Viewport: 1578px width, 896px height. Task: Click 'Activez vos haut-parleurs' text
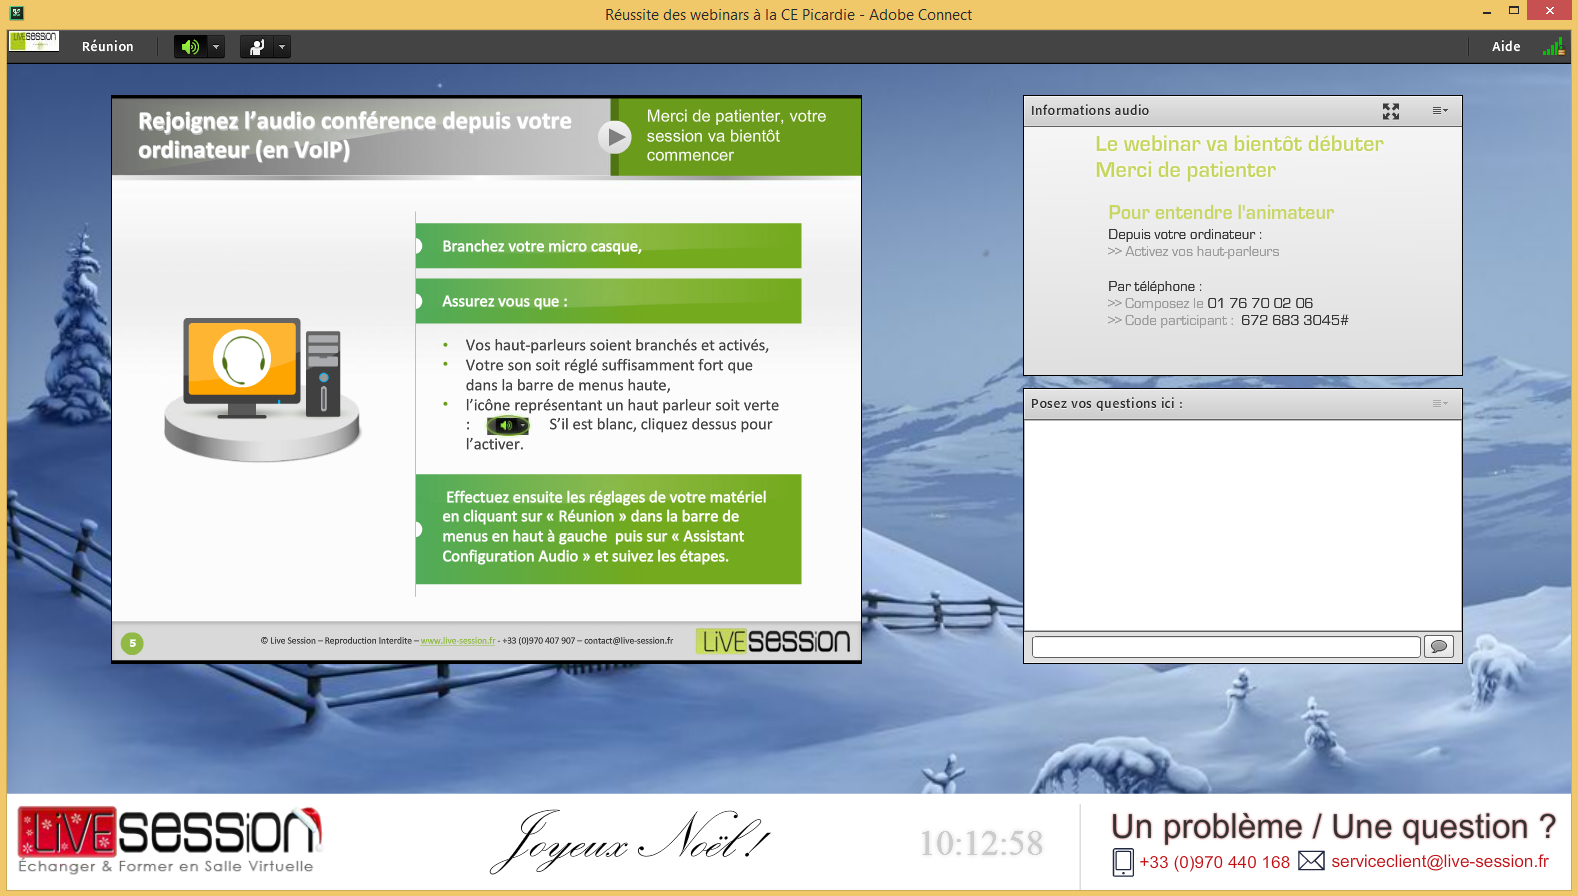point(1202,252)
